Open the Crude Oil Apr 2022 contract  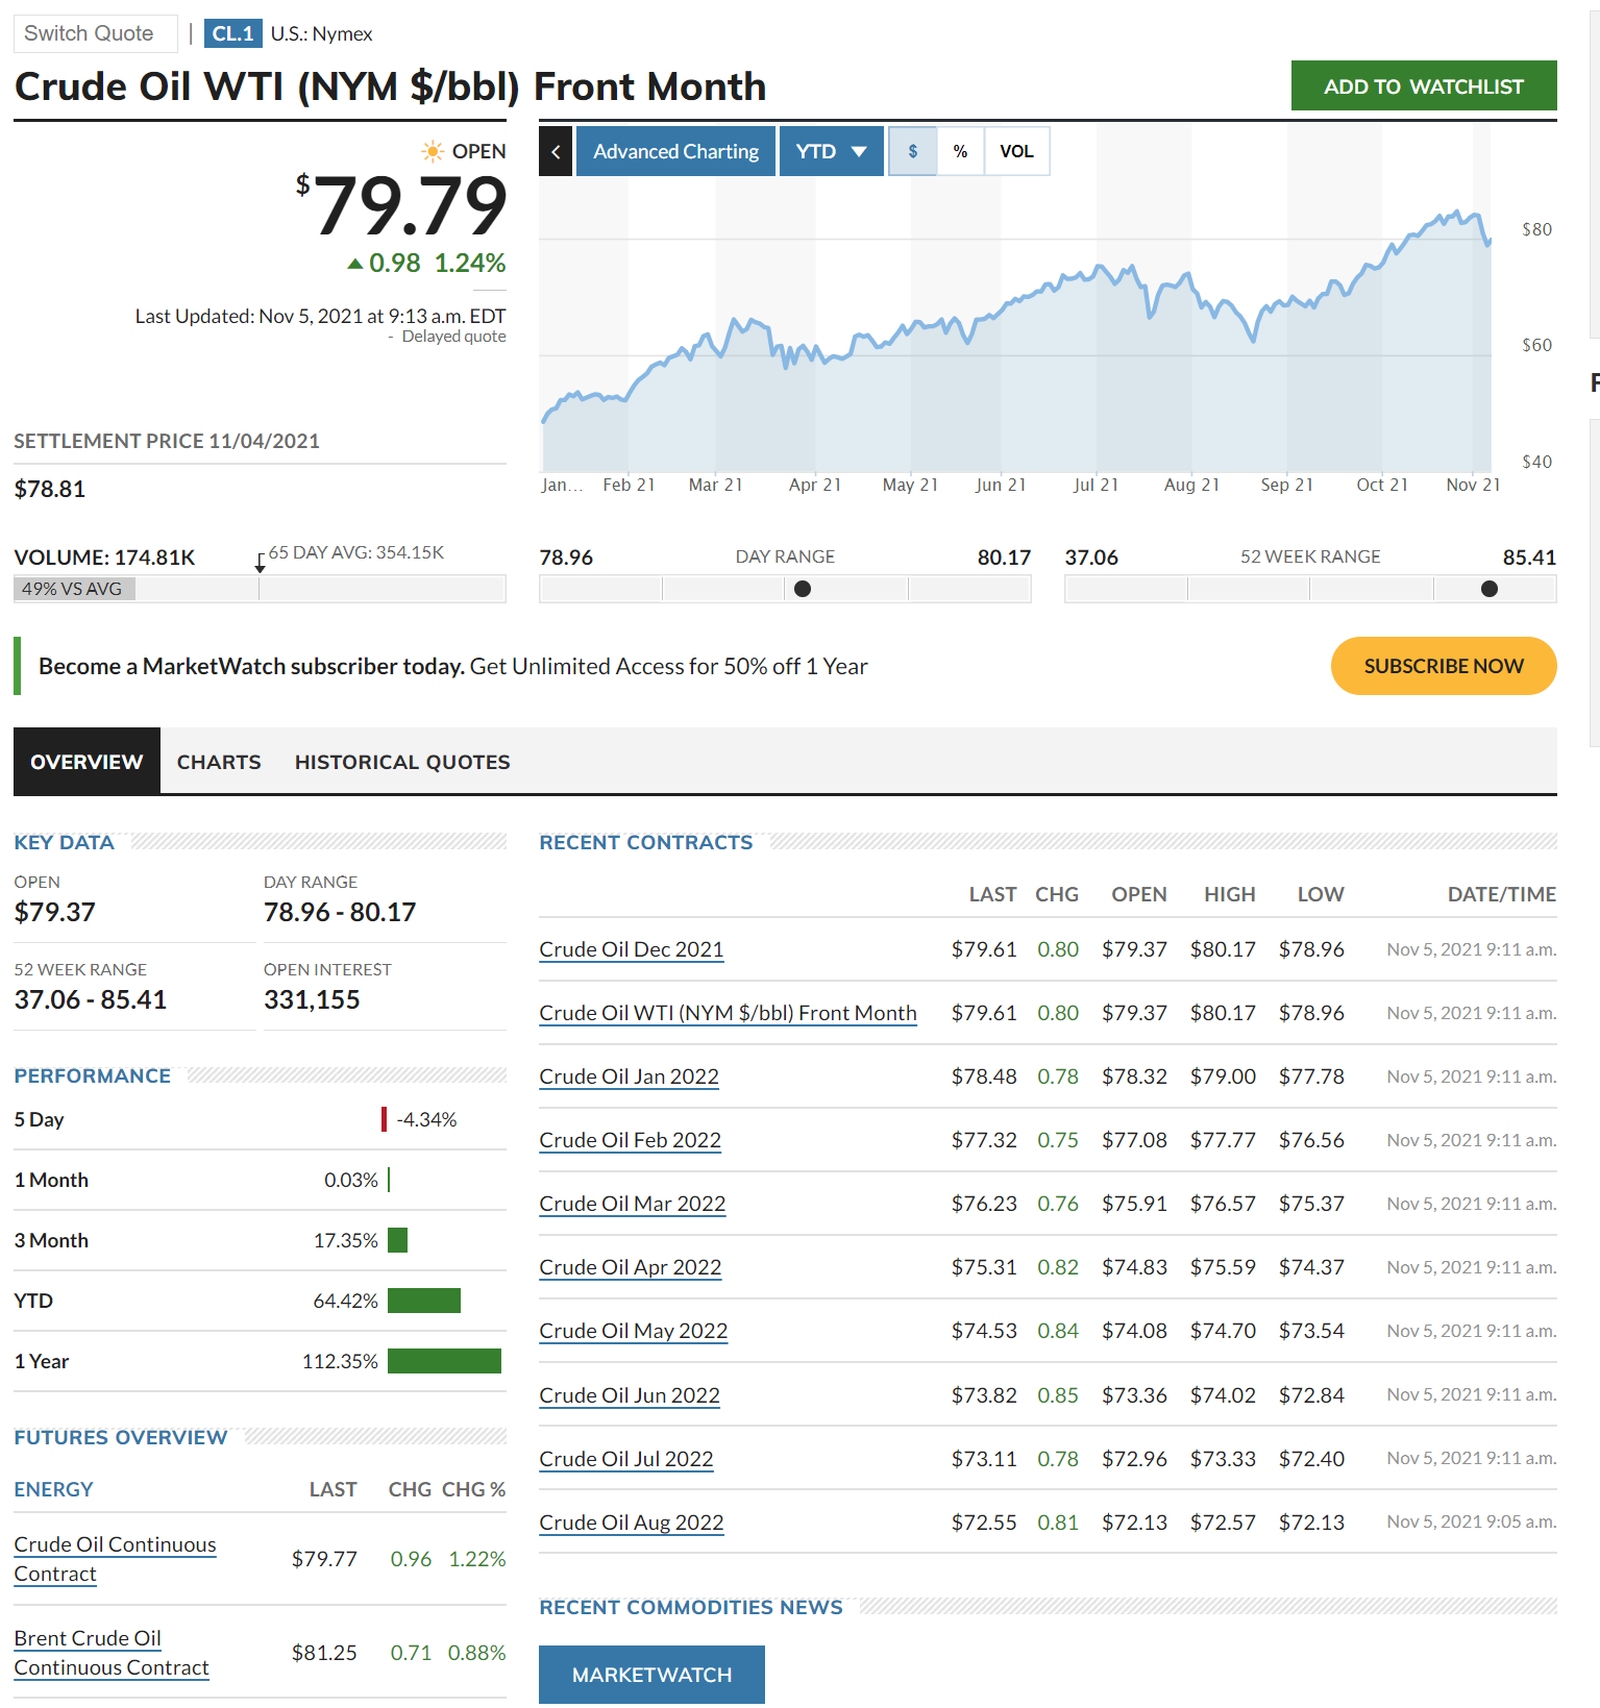pos(630,1267)
